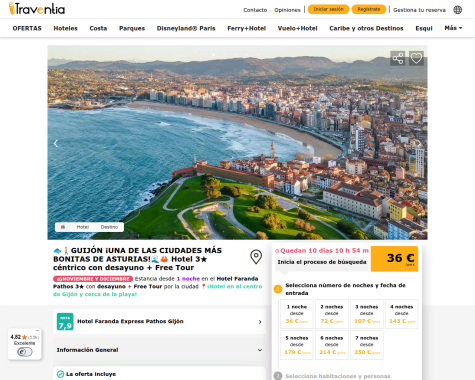Open the Costa menu item

coord(98,28)
